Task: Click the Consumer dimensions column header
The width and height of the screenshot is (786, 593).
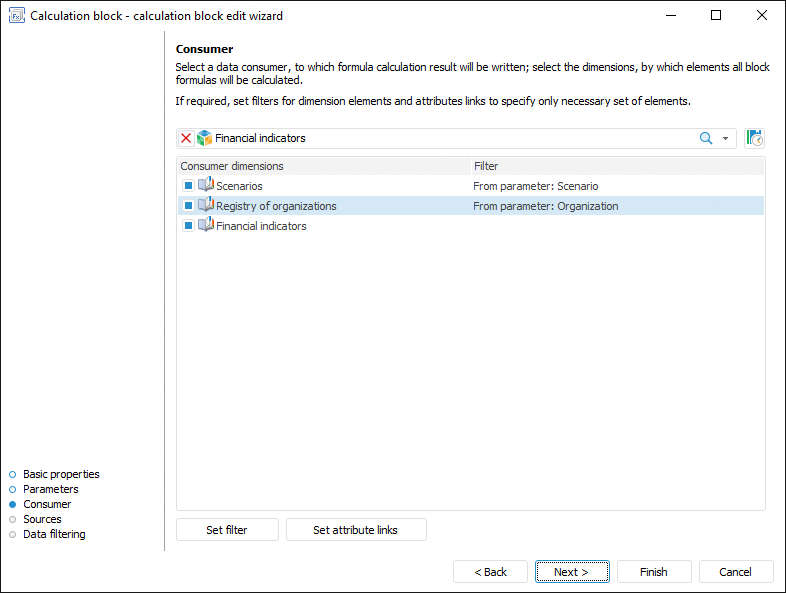Action: coord(323,166)
